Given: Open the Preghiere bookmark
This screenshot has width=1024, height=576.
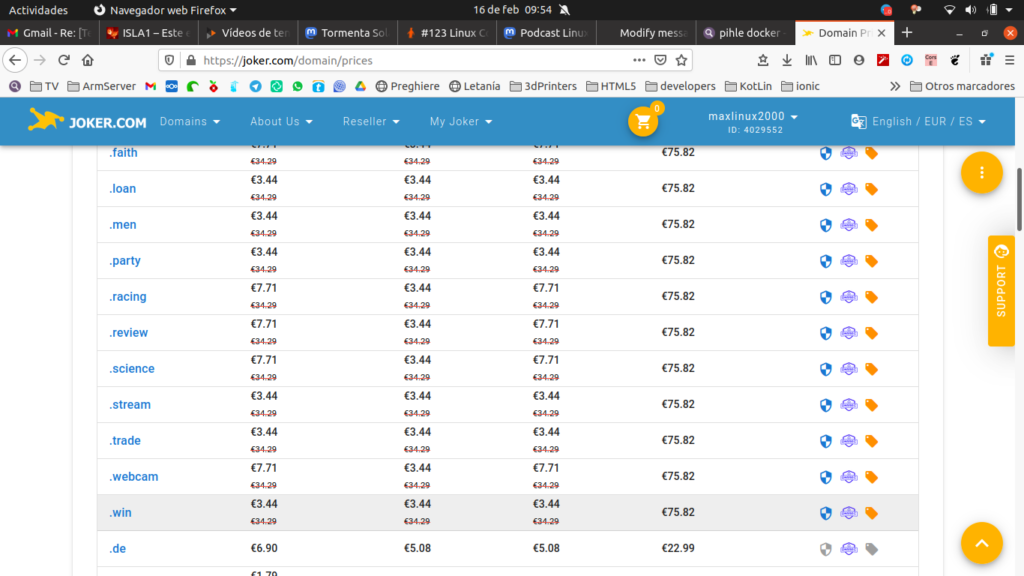Looking at the screenshot, I should pos(408,86).
